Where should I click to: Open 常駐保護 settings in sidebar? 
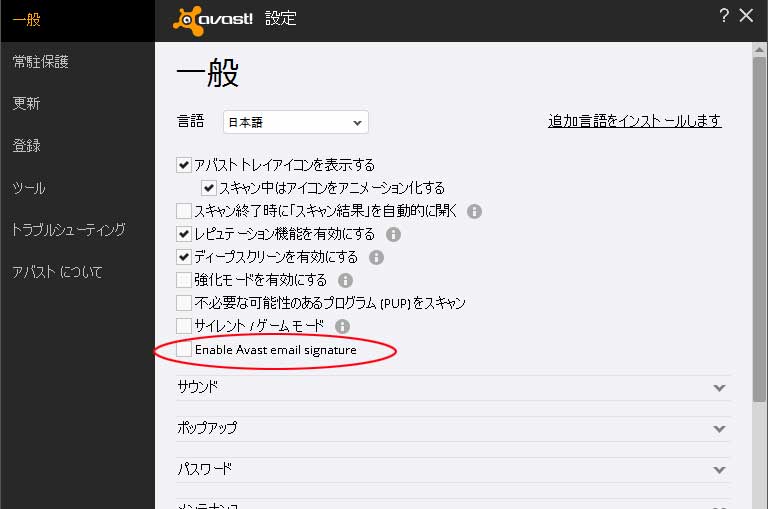tap(41, 62)
